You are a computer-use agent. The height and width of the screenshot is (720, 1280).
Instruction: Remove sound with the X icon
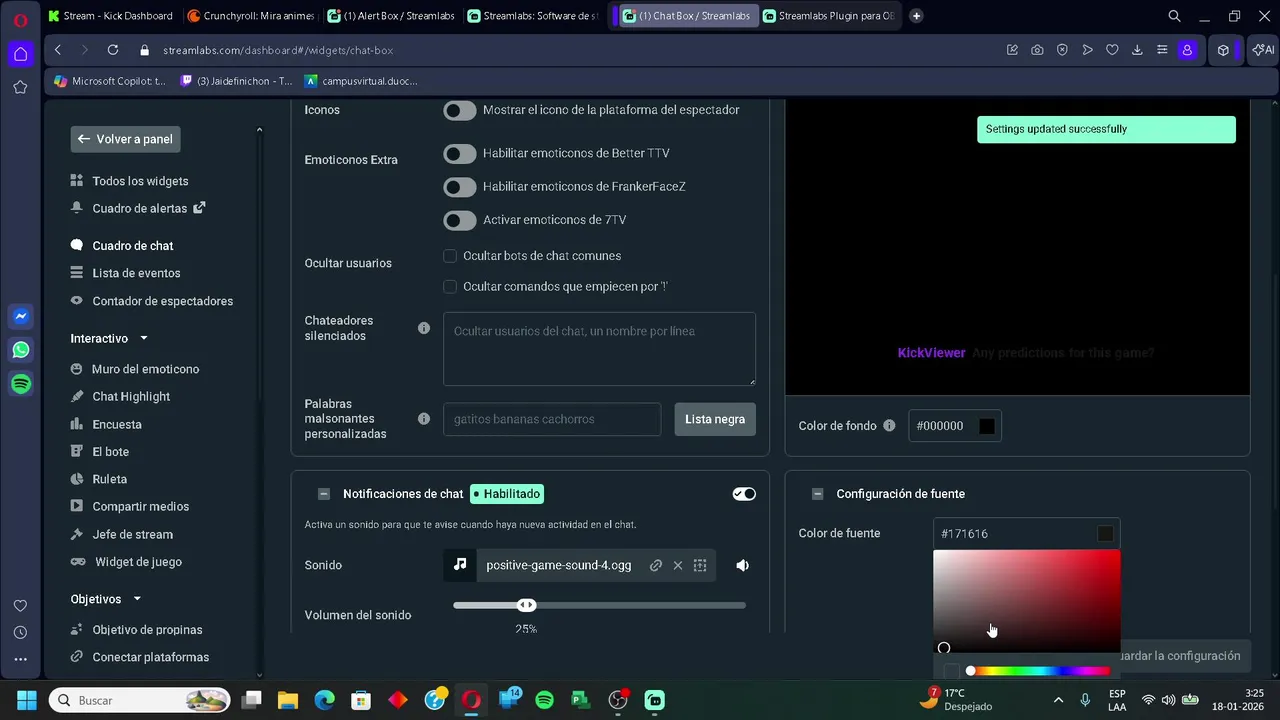(x=678, y=565)
